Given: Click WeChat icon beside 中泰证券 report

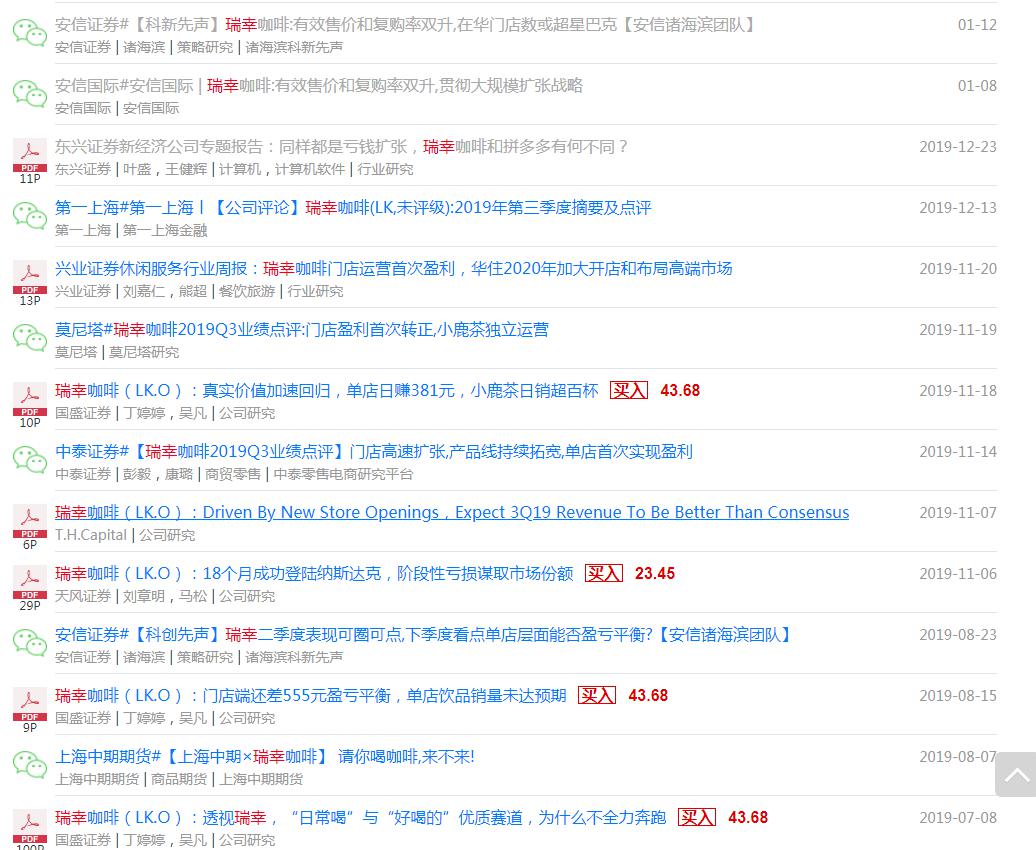Looking at the screenshot, I should 30,461.
